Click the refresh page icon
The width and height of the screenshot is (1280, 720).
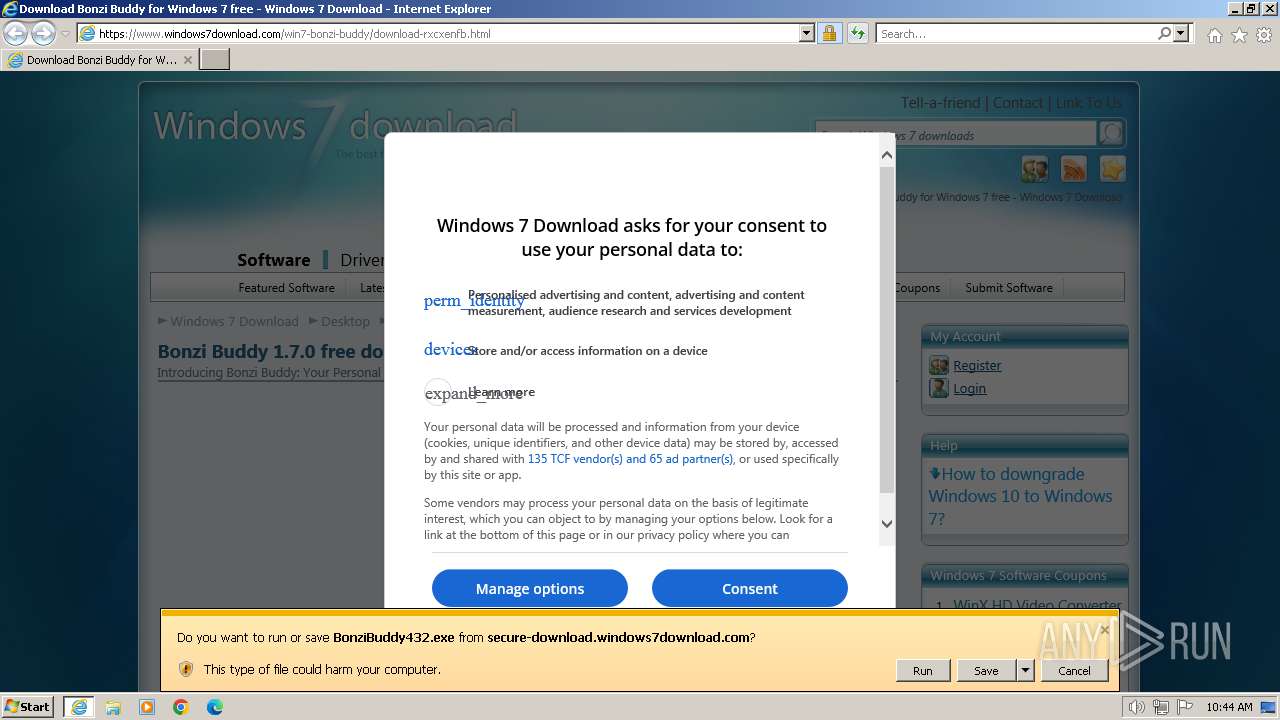[x=857, y=33]
